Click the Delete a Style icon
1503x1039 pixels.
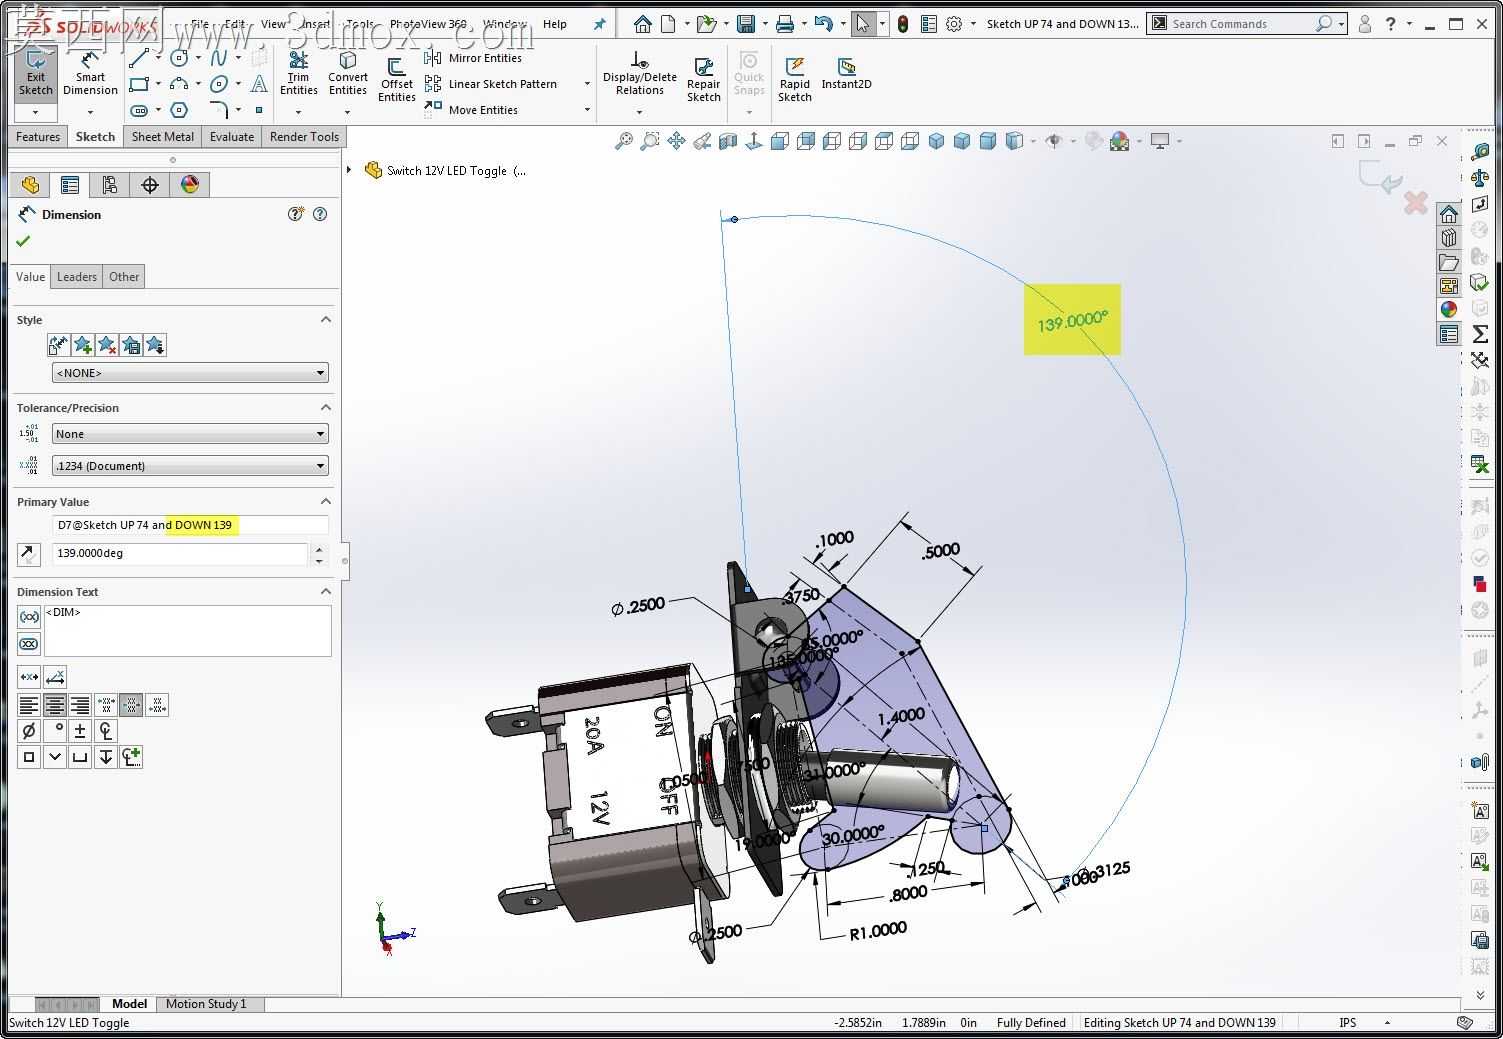click(x=107, y=346)
